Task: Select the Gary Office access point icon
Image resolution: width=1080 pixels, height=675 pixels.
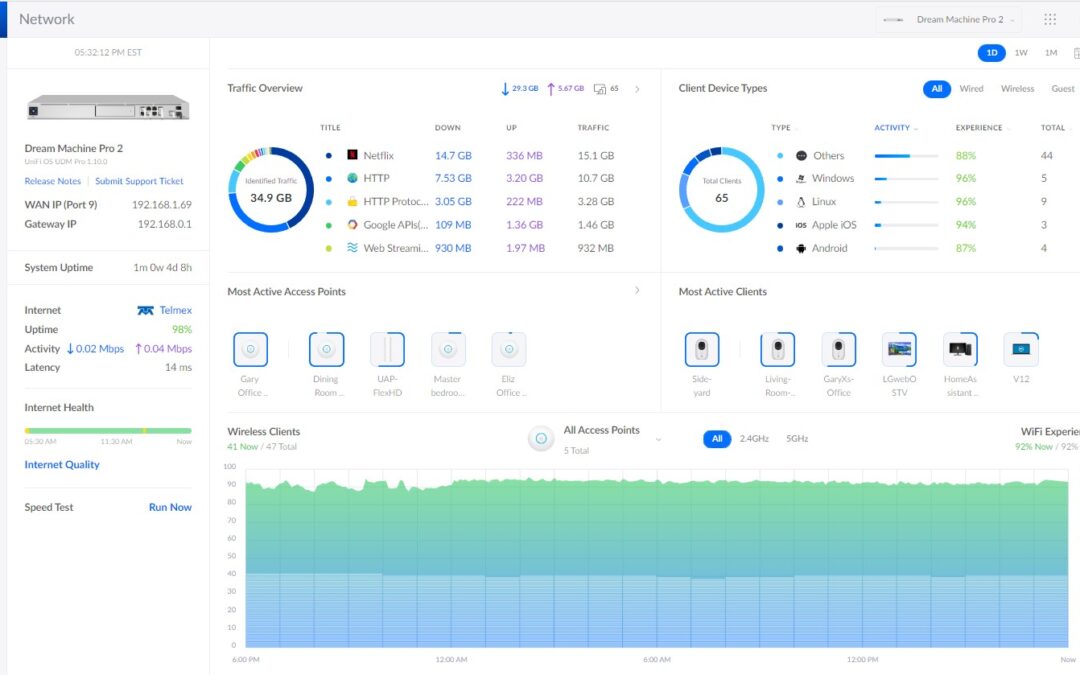Action: (x=250, y=350)
